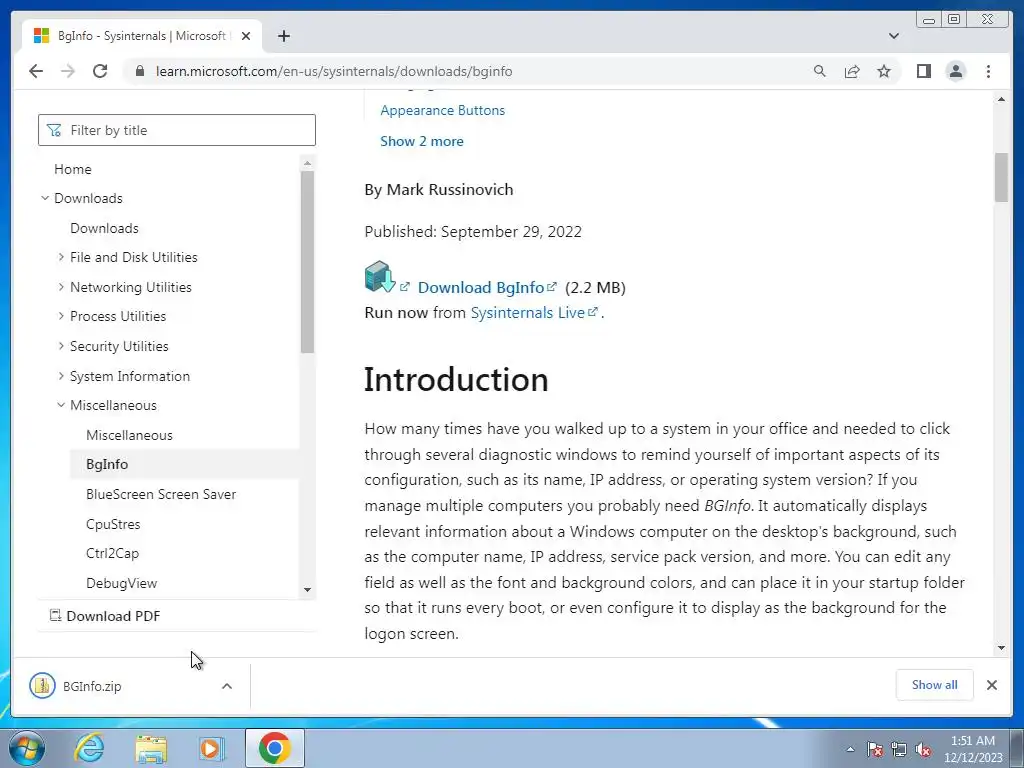Bookmark this page with the star icon

tap(884, 71)
